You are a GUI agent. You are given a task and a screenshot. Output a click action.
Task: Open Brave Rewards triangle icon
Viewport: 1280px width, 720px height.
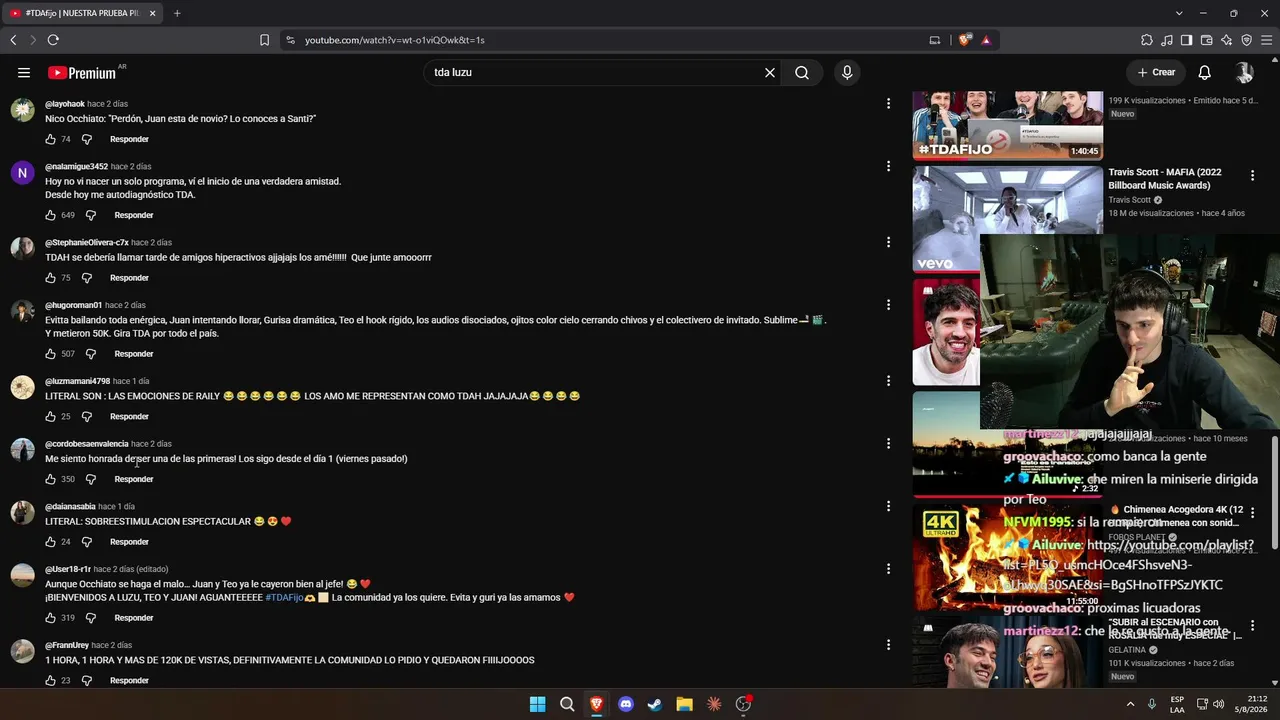tap(986, 40)
